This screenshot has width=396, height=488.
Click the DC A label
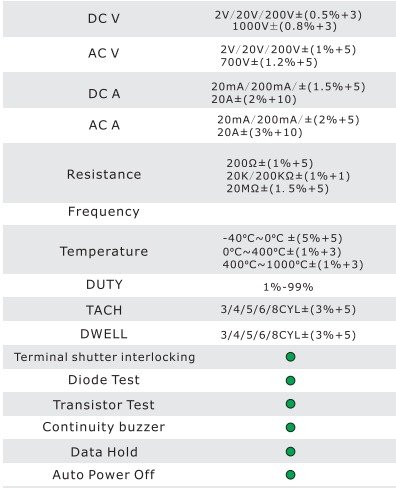point(104,94)
